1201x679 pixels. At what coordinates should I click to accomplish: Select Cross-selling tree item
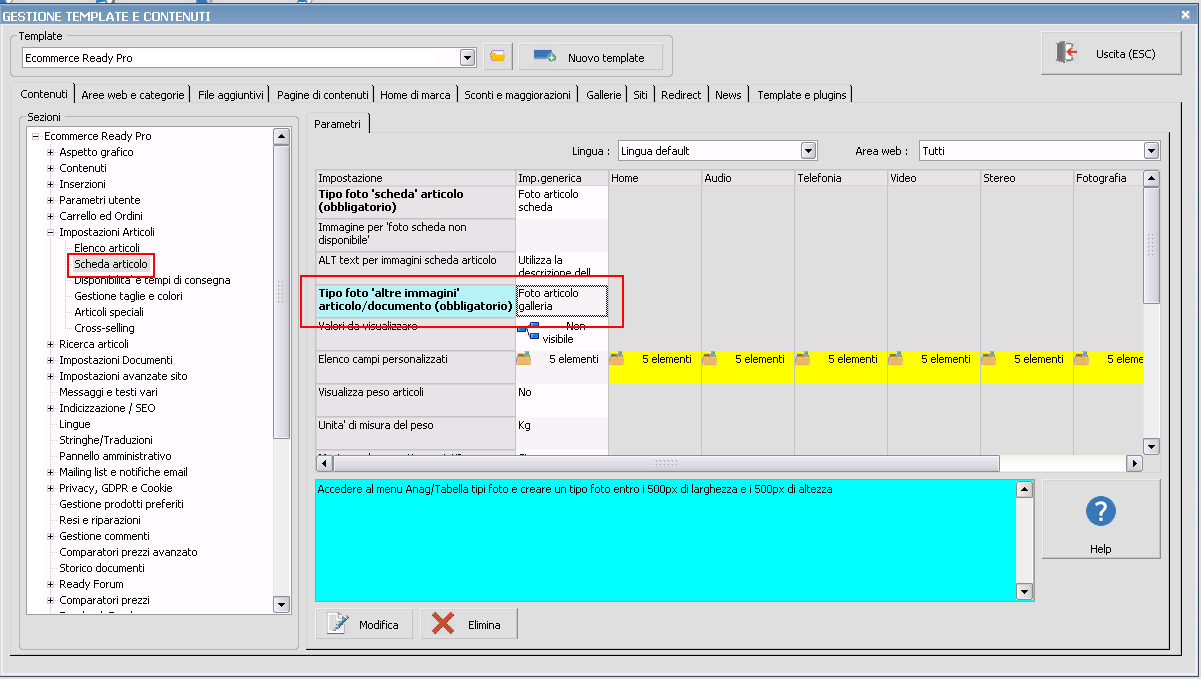(104, 328)
